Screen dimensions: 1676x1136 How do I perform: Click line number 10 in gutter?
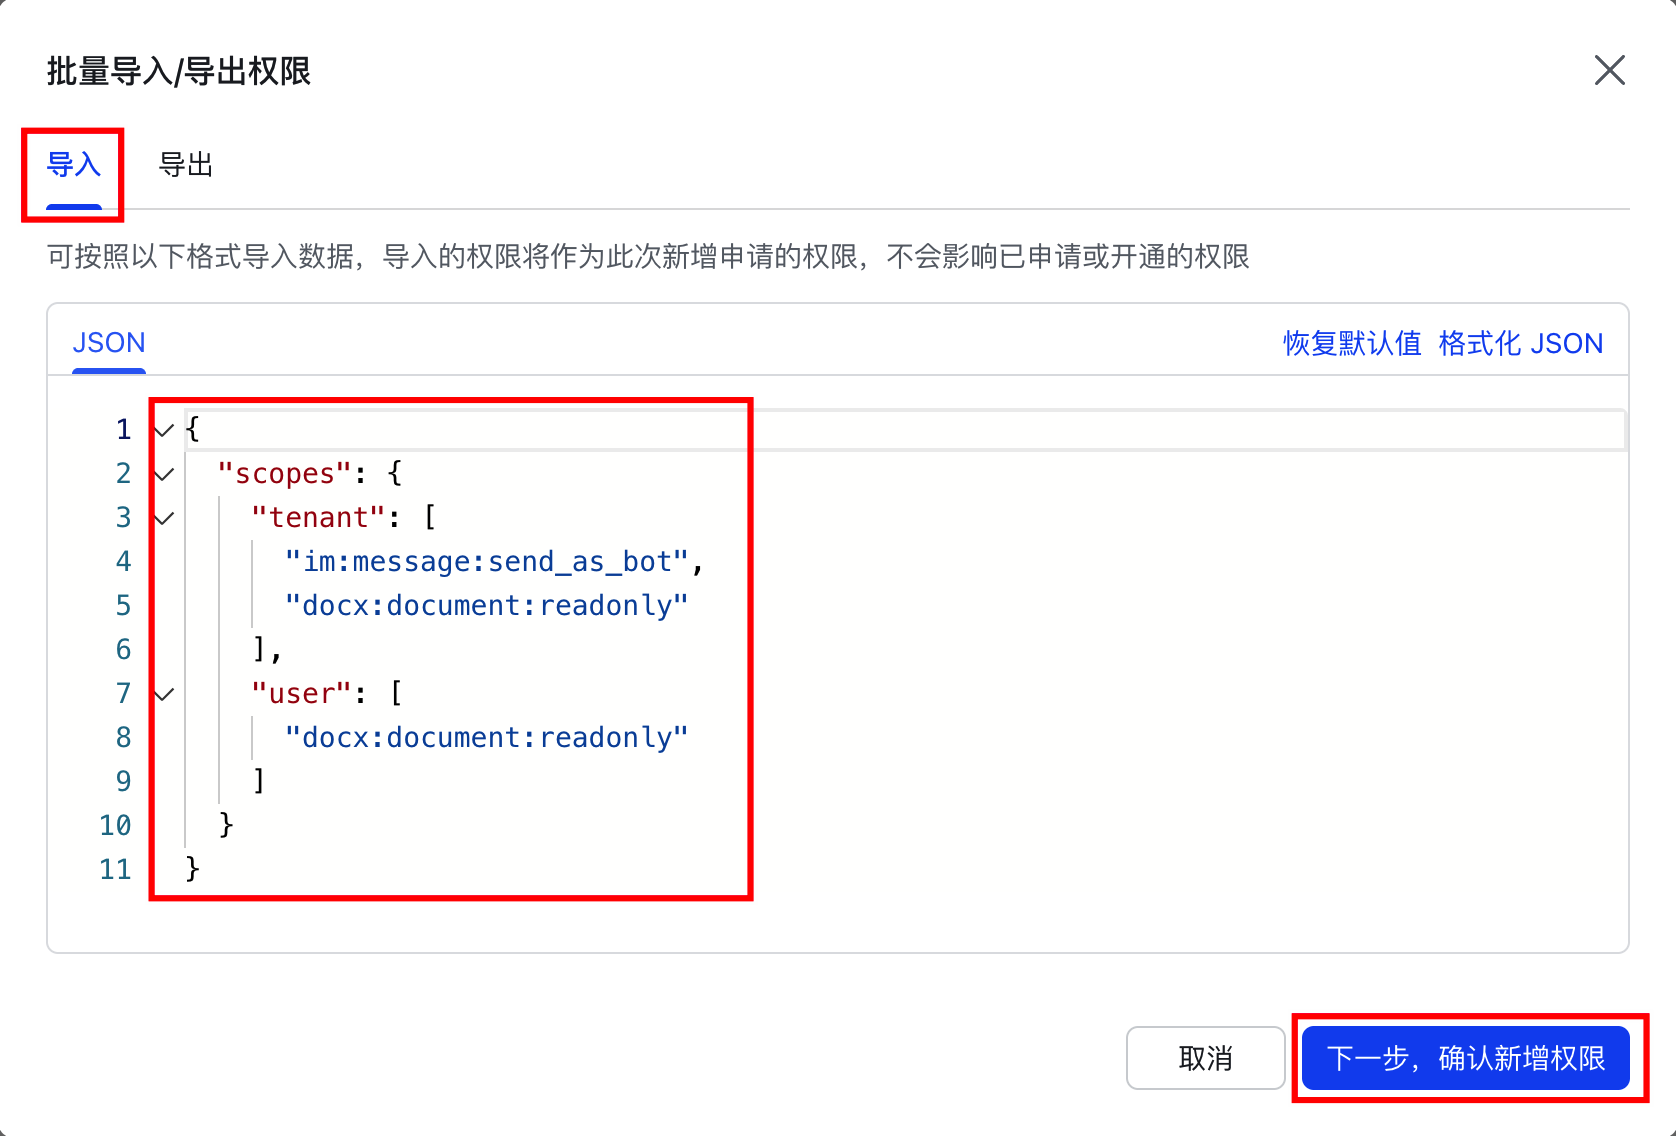coord(115,825)
